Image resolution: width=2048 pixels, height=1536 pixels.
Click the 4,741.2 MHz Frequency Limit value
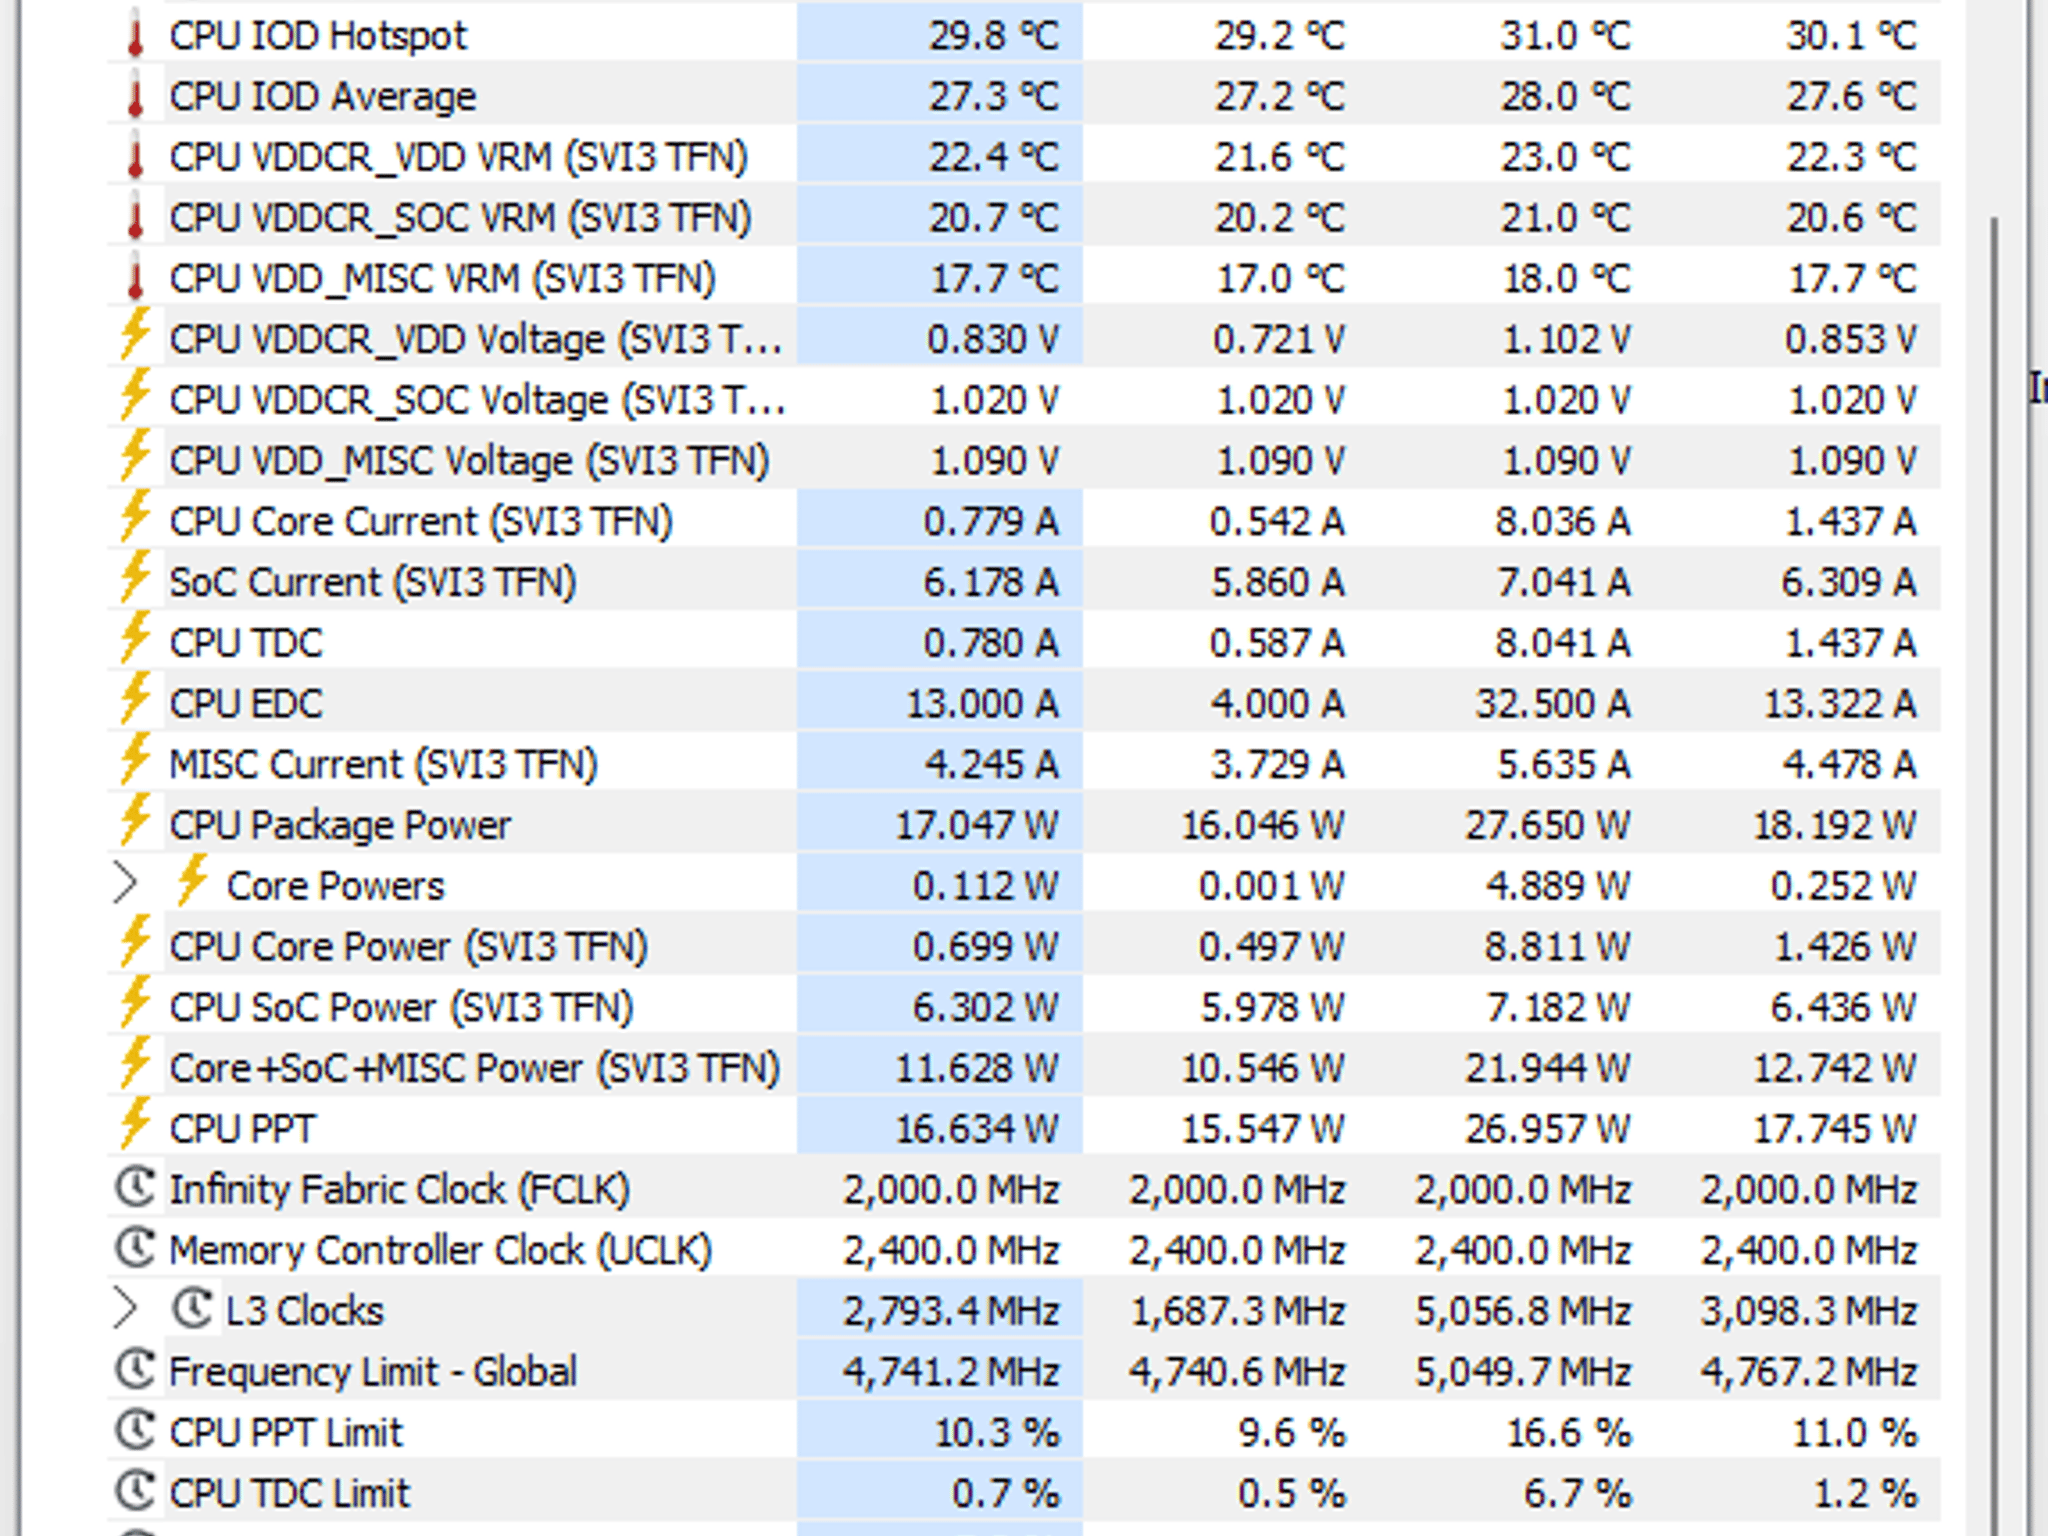951,1372
